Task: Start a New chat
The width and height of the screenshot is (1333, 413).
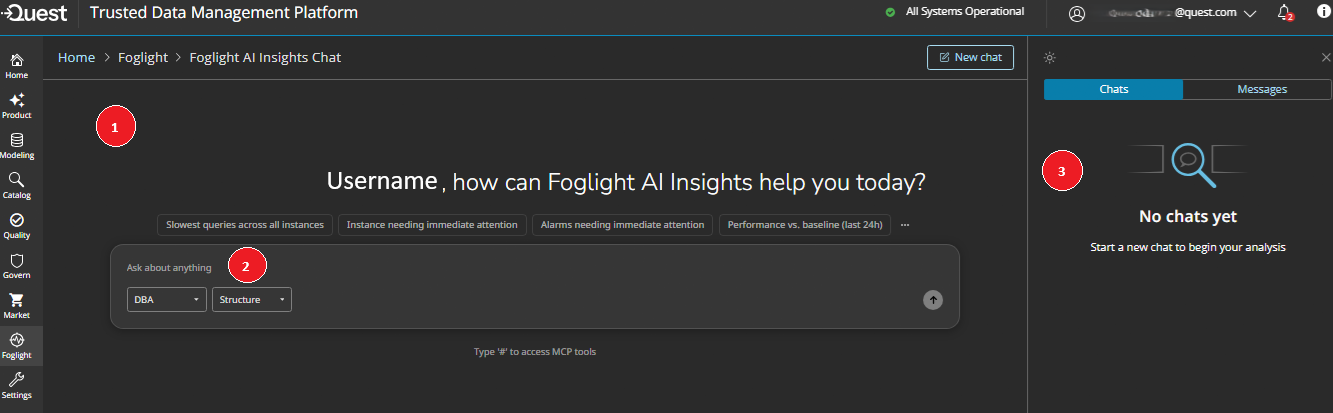Action: point(970,57)
